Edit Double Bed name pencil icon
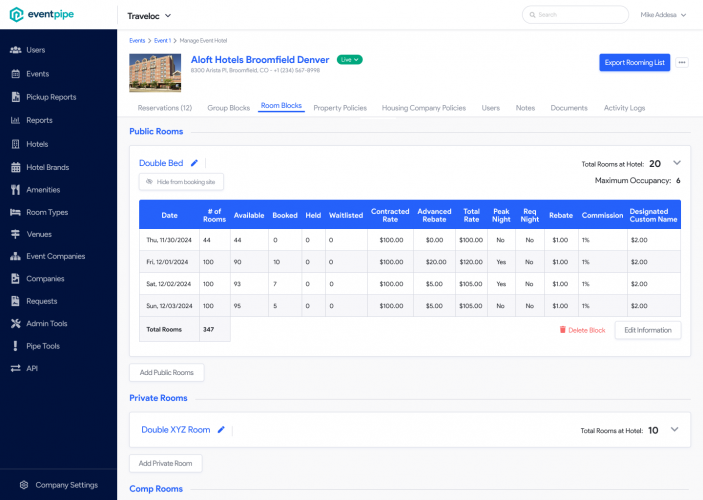This screenshot has width=703, height=500. (x=194, y=163)
